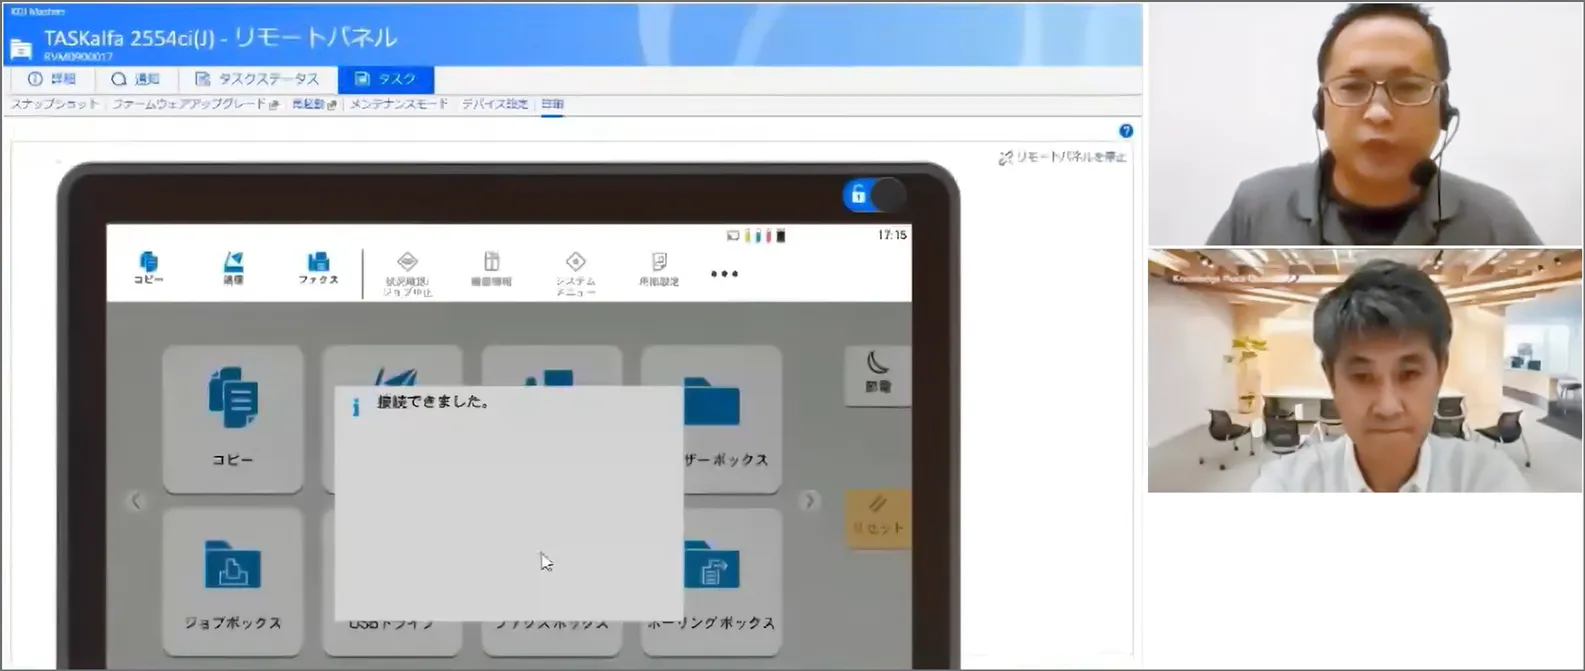Click the toner level color indicators
This screenshot has height=671, width=1585.
coord(765,236)
